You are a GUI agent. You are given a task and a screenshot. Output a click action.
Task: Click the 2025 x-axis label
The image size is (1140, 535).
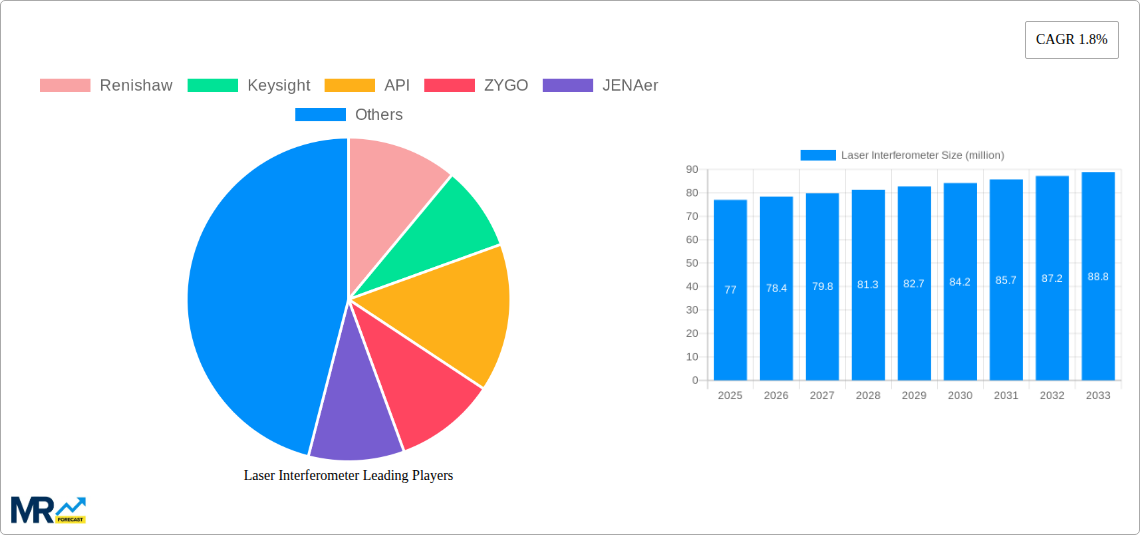tap(730, 395)
